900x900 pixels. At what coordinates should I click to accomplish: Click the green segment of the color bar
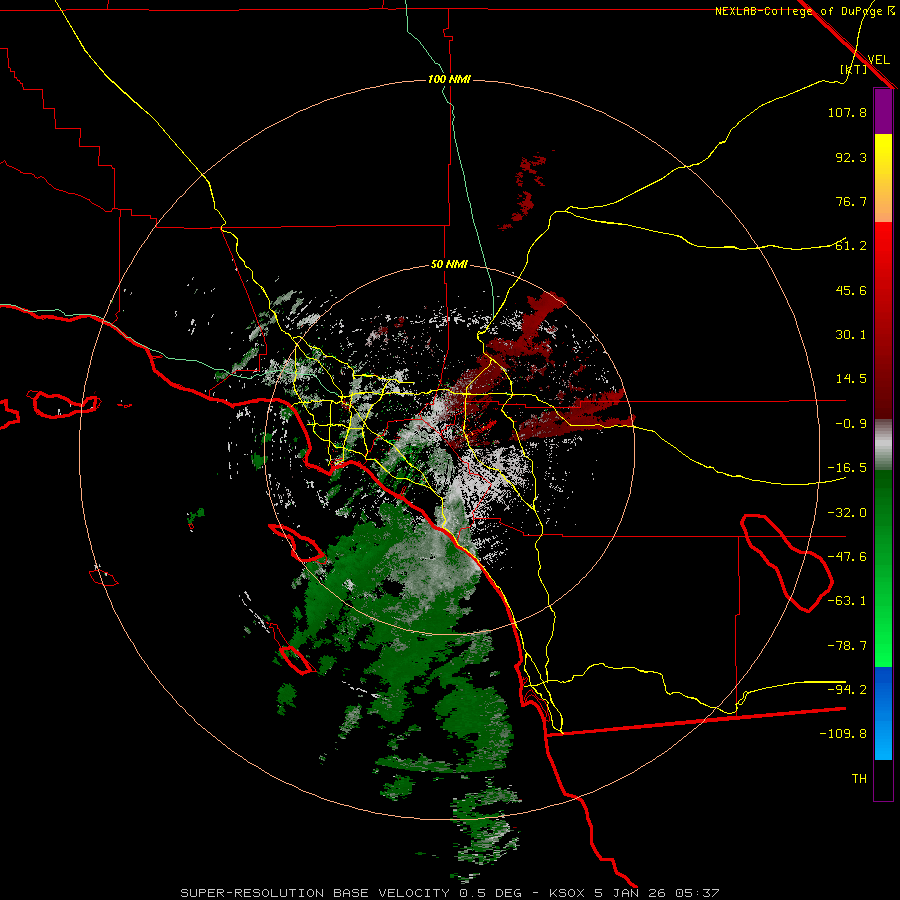click(x=883, y=568)
